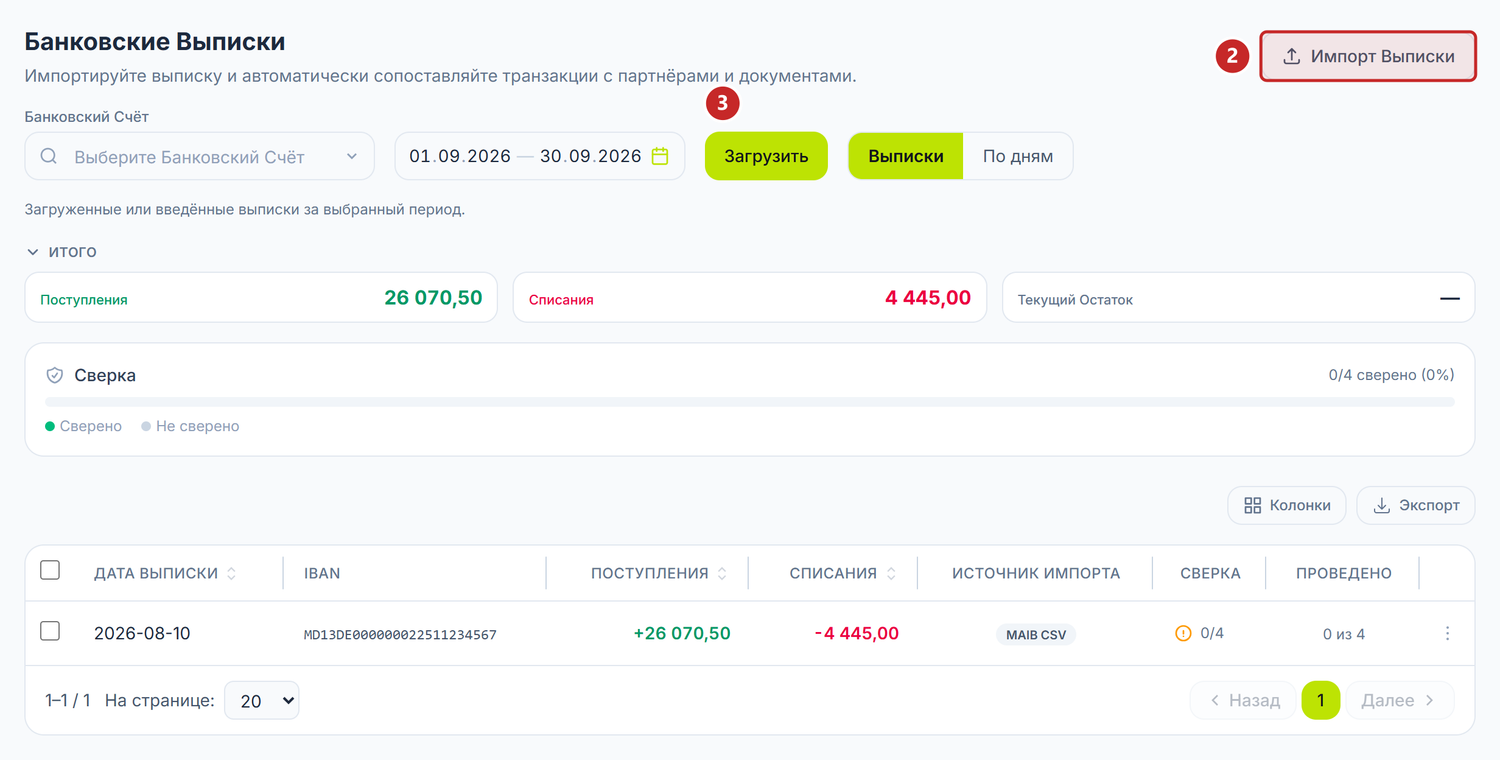
Task: Click the Сверка shield icon
Action: 55,375
